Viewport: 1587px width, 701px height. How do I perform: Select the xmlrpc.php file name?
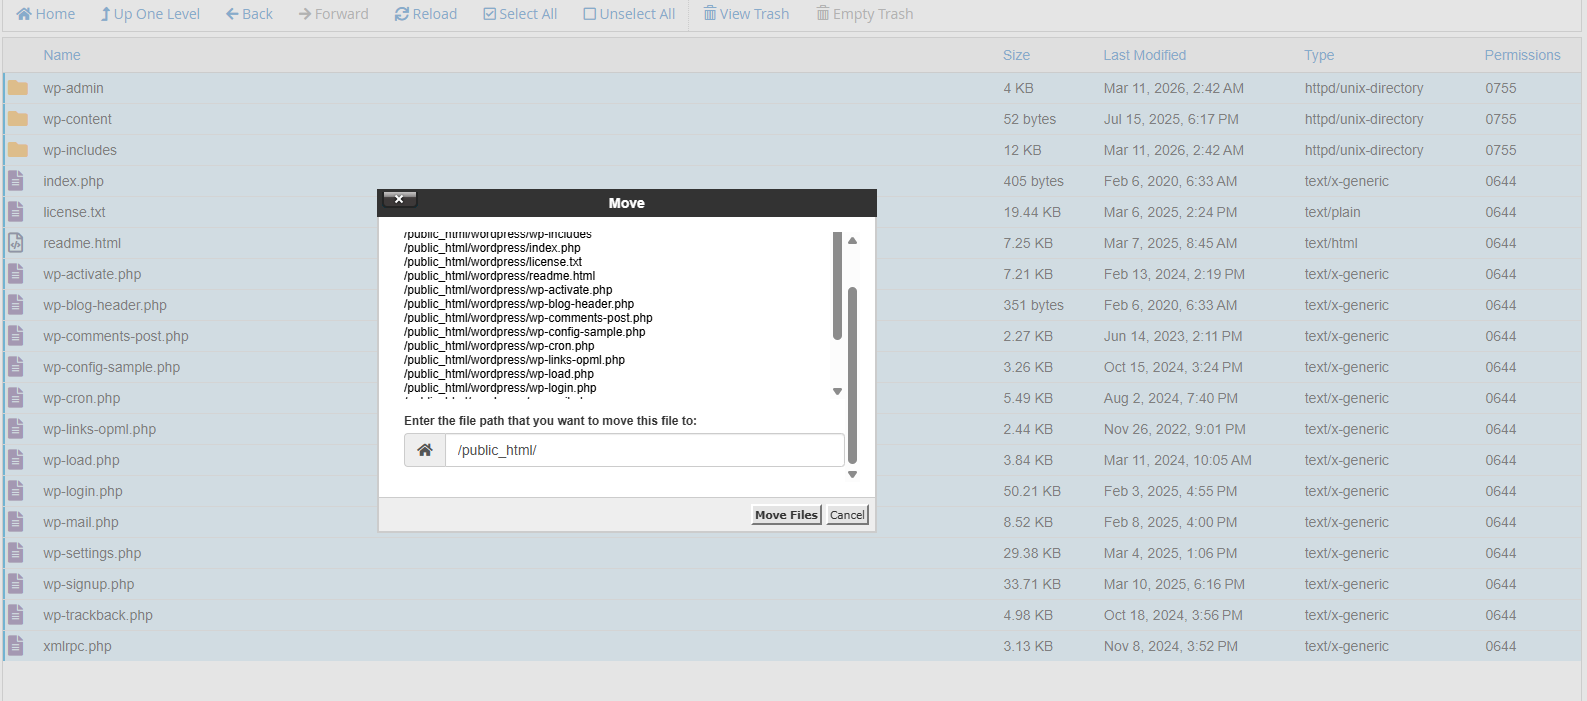click(77, 646)
